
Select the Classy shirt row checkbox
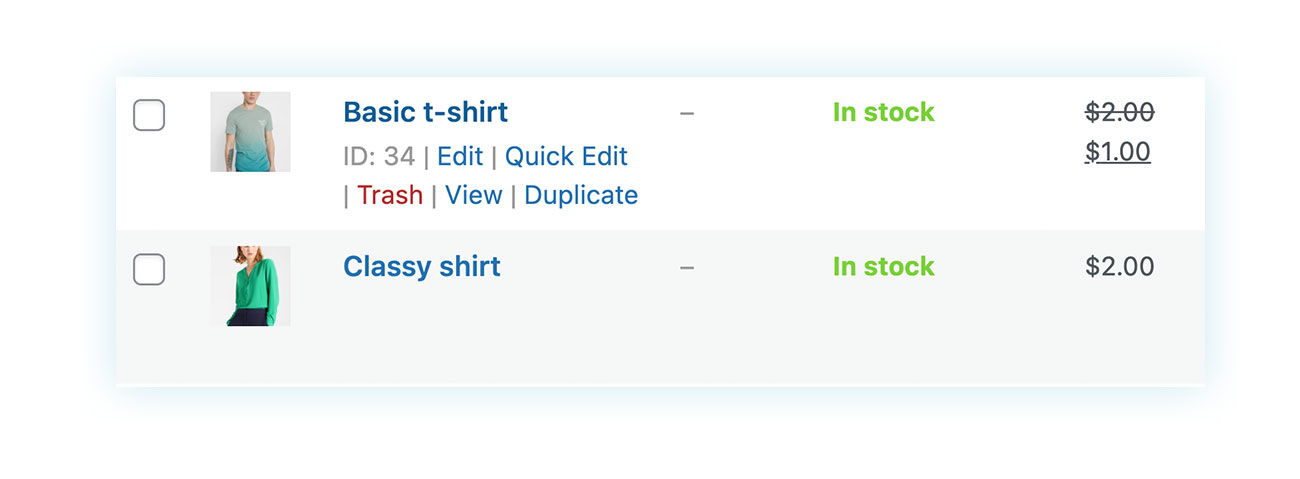(x=149, y=269)
